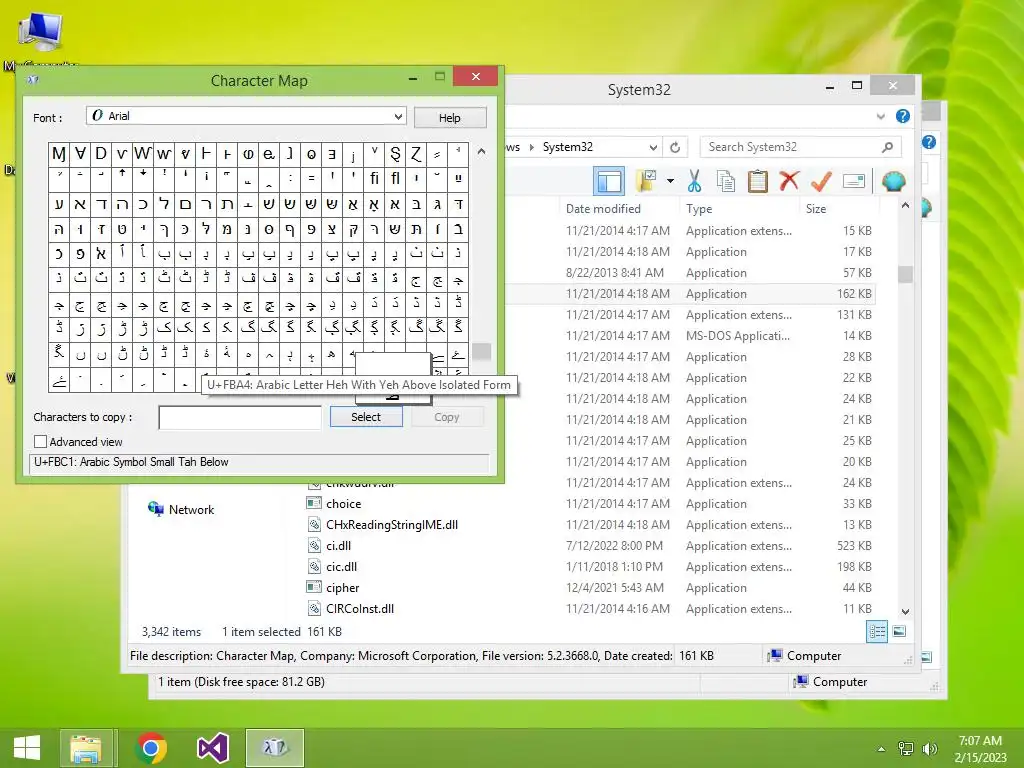Screen dimensions: 1024x768
Task: Click the Network icon in navigation pane
Action: 155,509
